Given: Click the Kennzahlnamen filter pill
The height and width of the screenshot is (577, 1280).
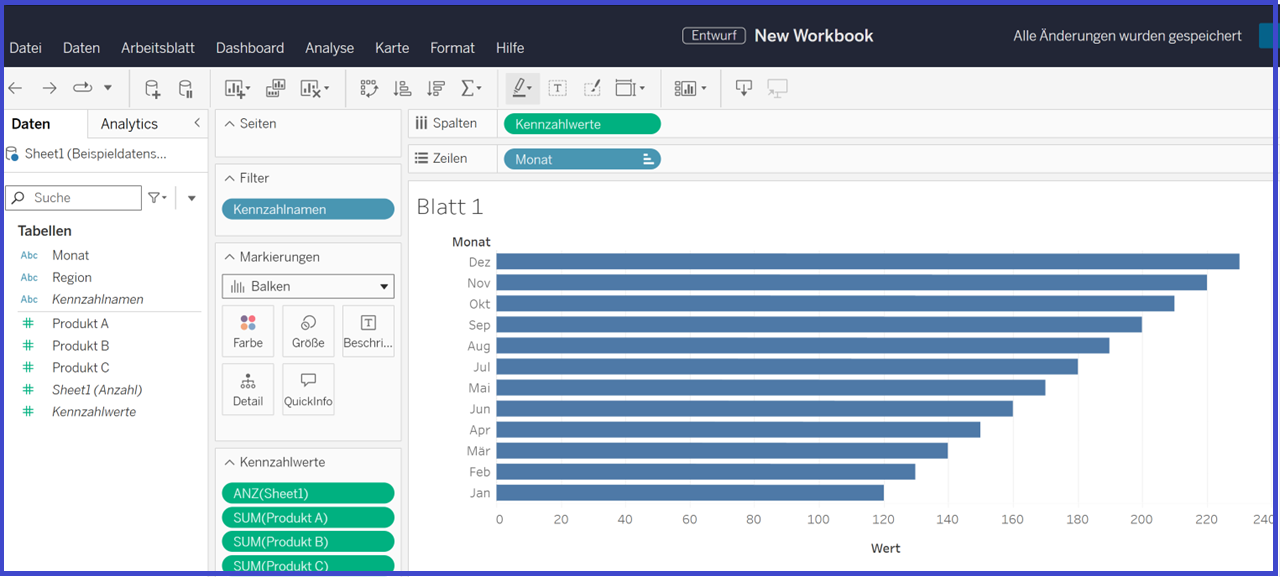Looking at the screenshot, I should [x=308, y=209].
